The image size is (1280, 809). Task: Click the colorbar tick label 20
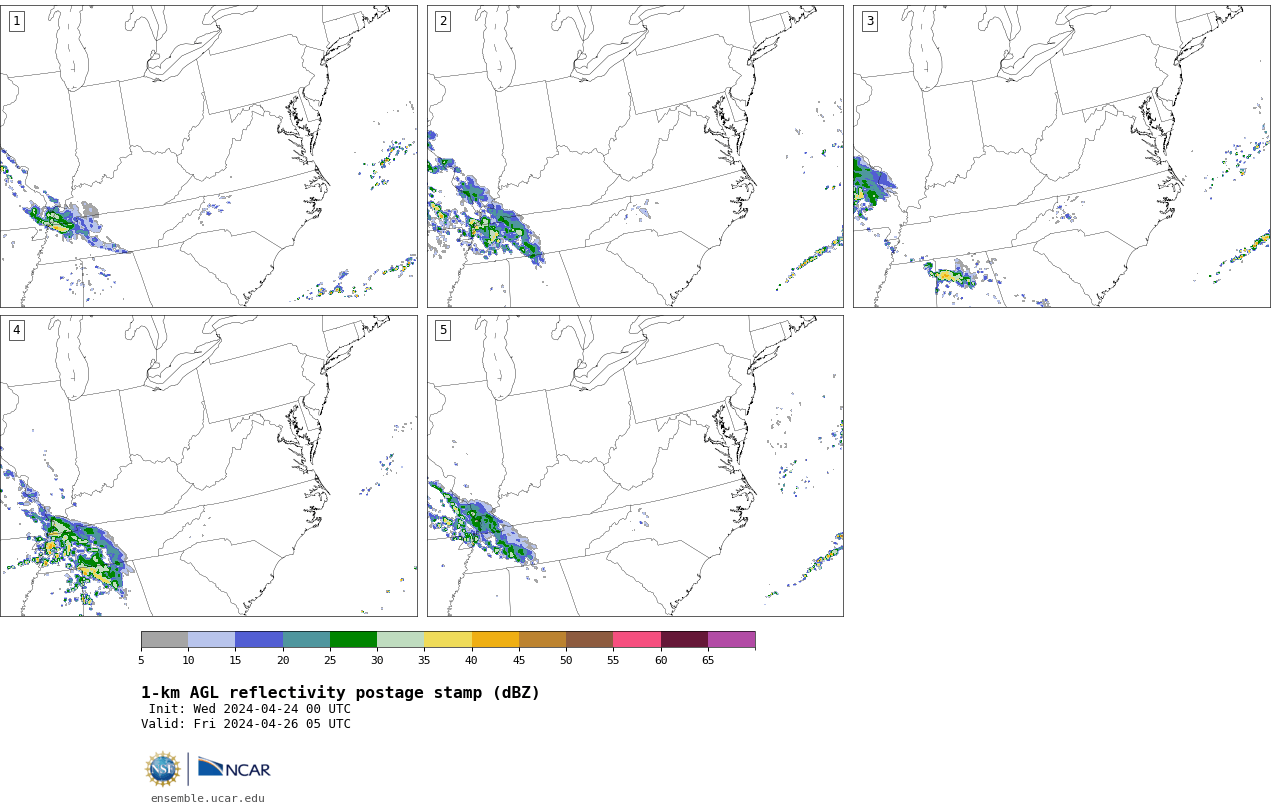point(283,660)
